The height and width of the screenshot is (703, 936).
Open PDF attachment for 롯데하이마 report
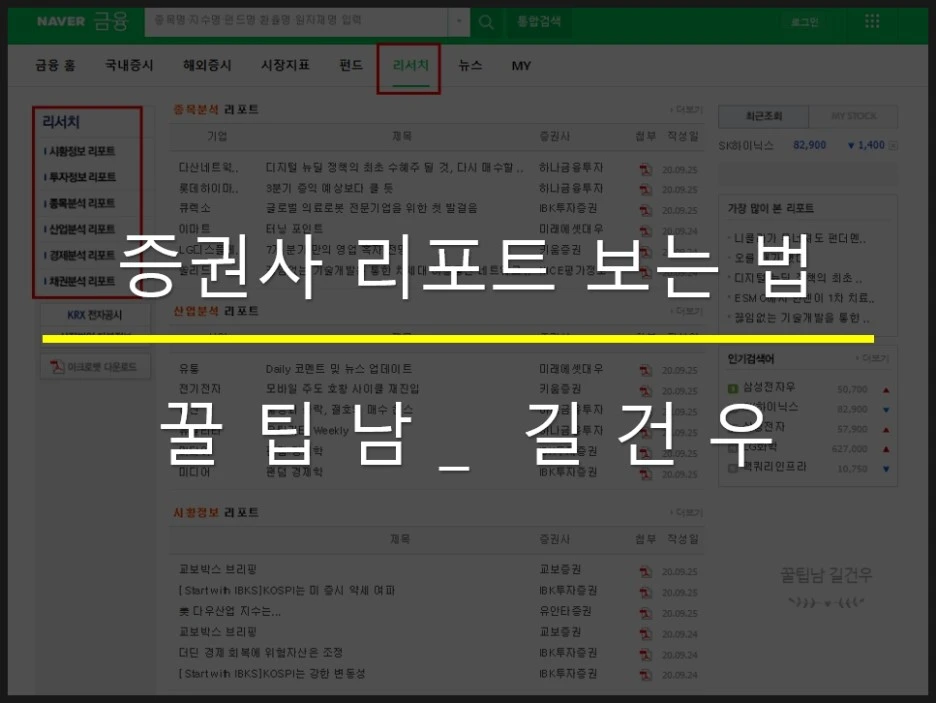click(x=645, y=190)
